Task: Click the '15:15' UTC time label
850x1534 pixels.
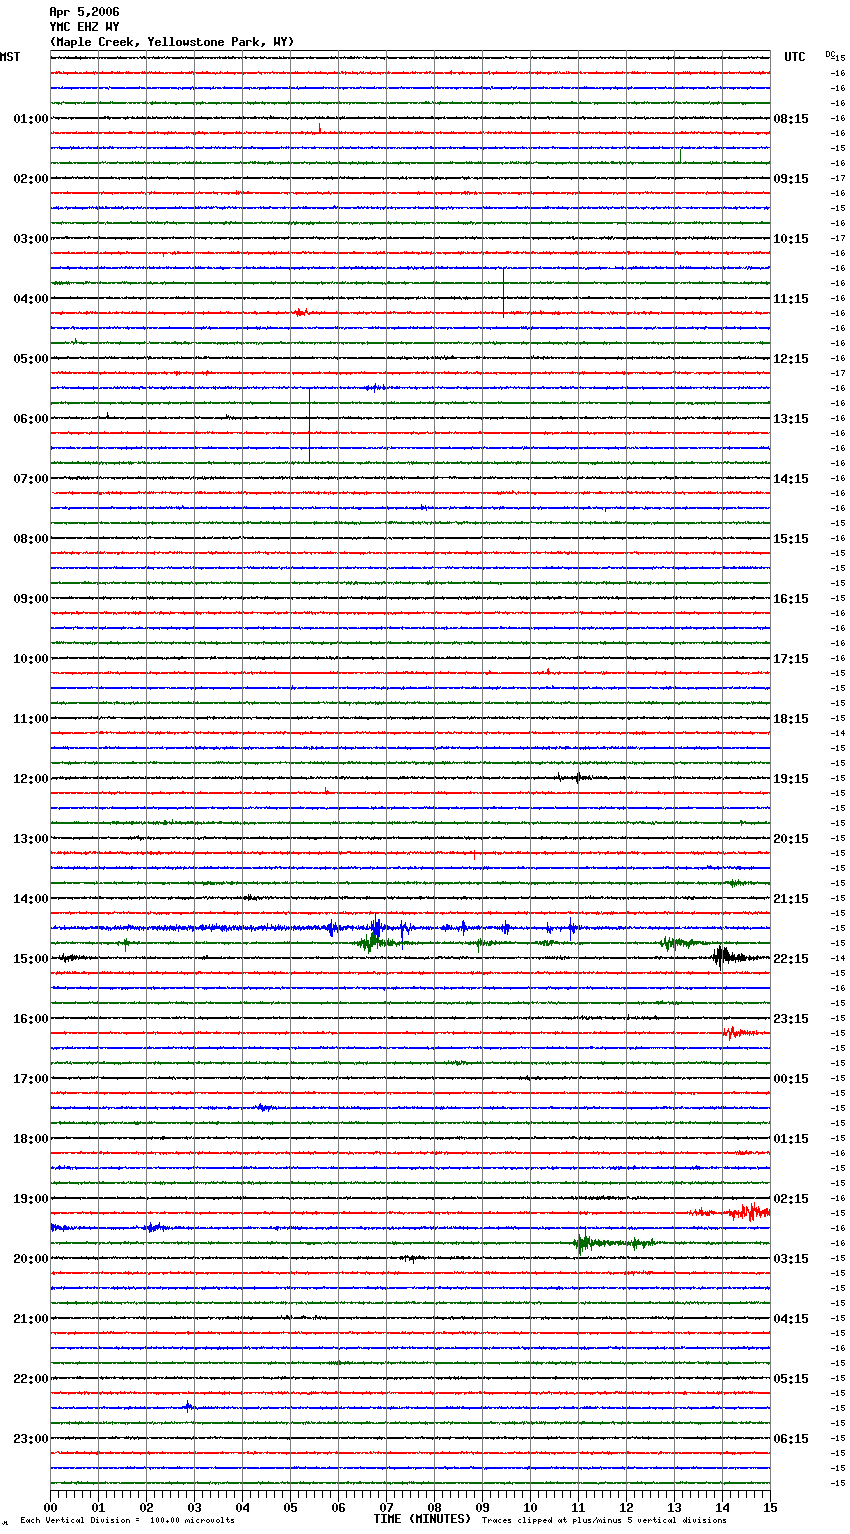Action: pos(791,539)
